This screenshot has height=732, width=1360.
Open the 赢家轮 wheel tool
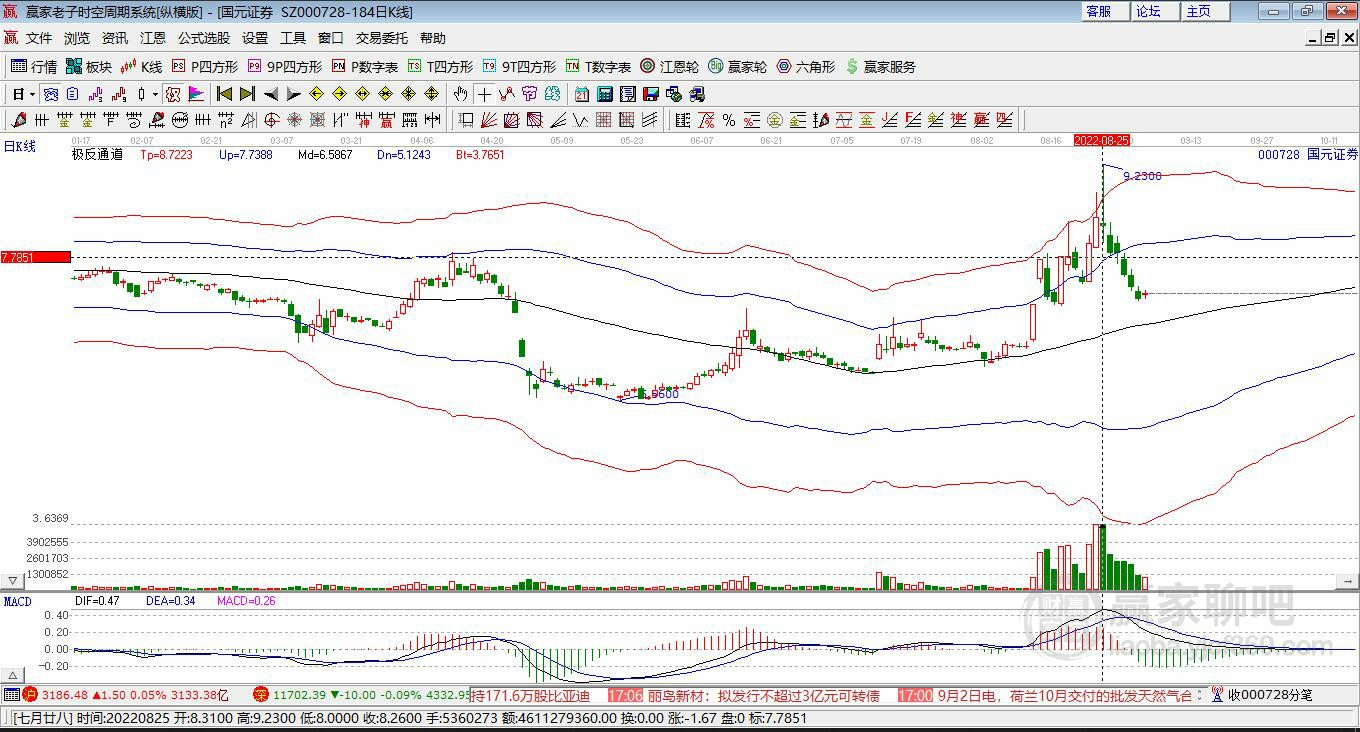(x=737, y=67)
